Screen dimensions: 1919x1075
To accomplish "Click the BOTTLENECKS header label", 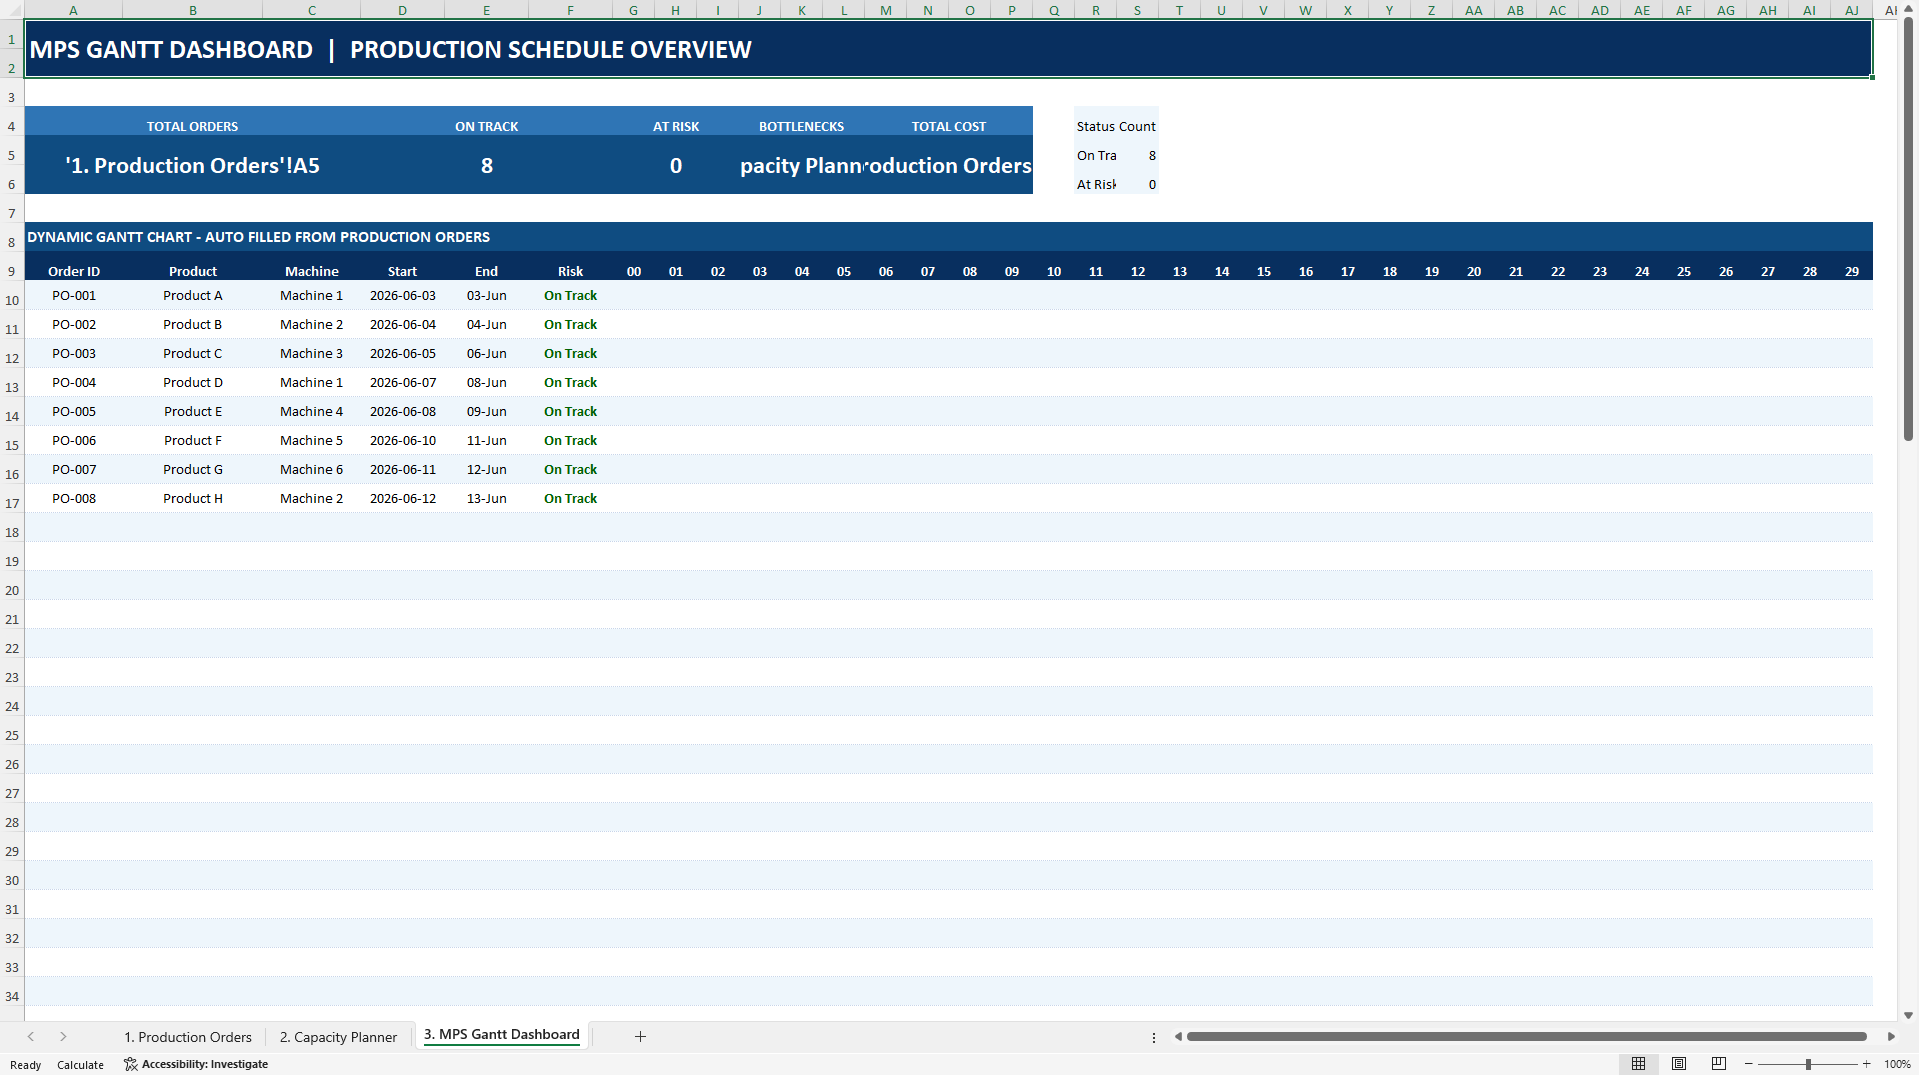I will (801, 126).
